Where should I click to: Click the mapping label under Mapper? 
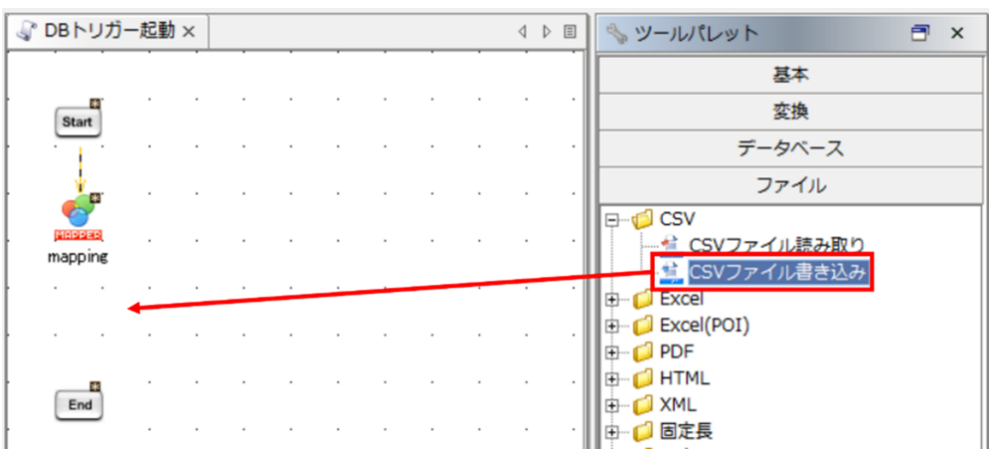(x=79, y=257)
